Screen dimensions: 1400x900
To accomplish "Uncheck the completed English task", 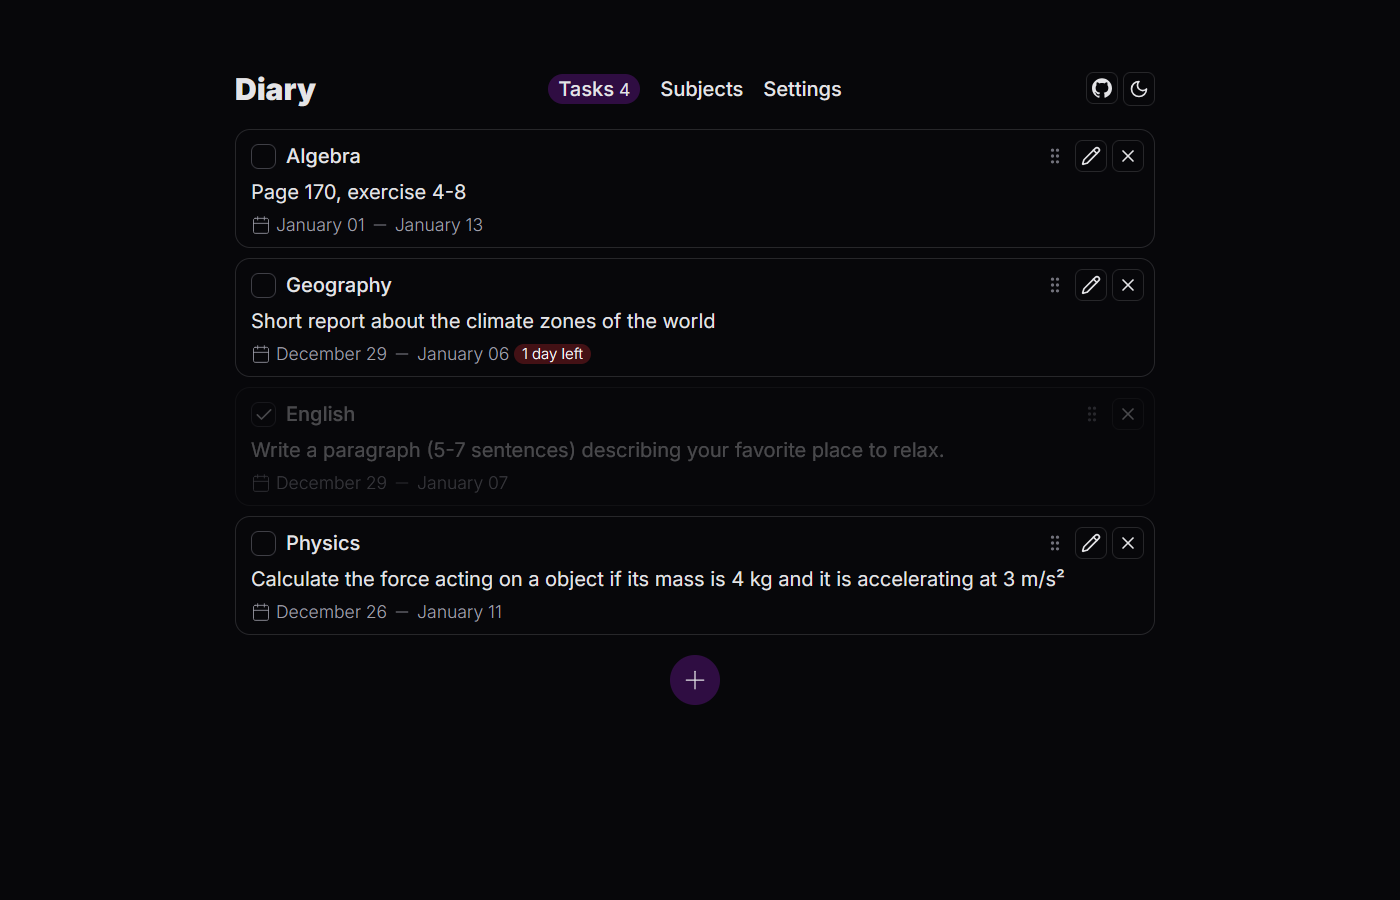I will [263, 414].
